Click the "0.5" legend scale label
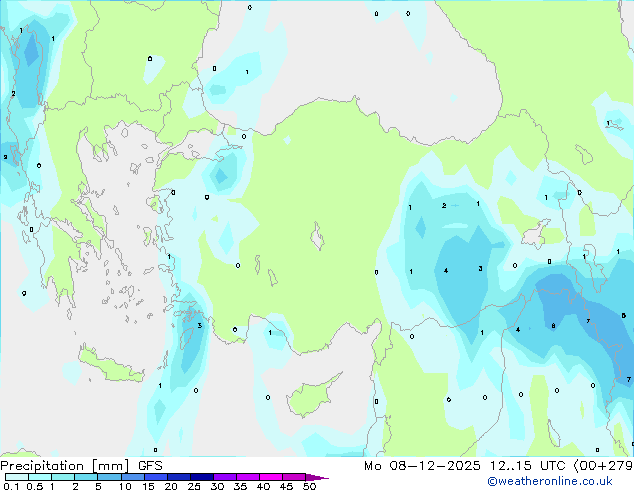This screenshot has height=490, width=634. click(35, 486)
